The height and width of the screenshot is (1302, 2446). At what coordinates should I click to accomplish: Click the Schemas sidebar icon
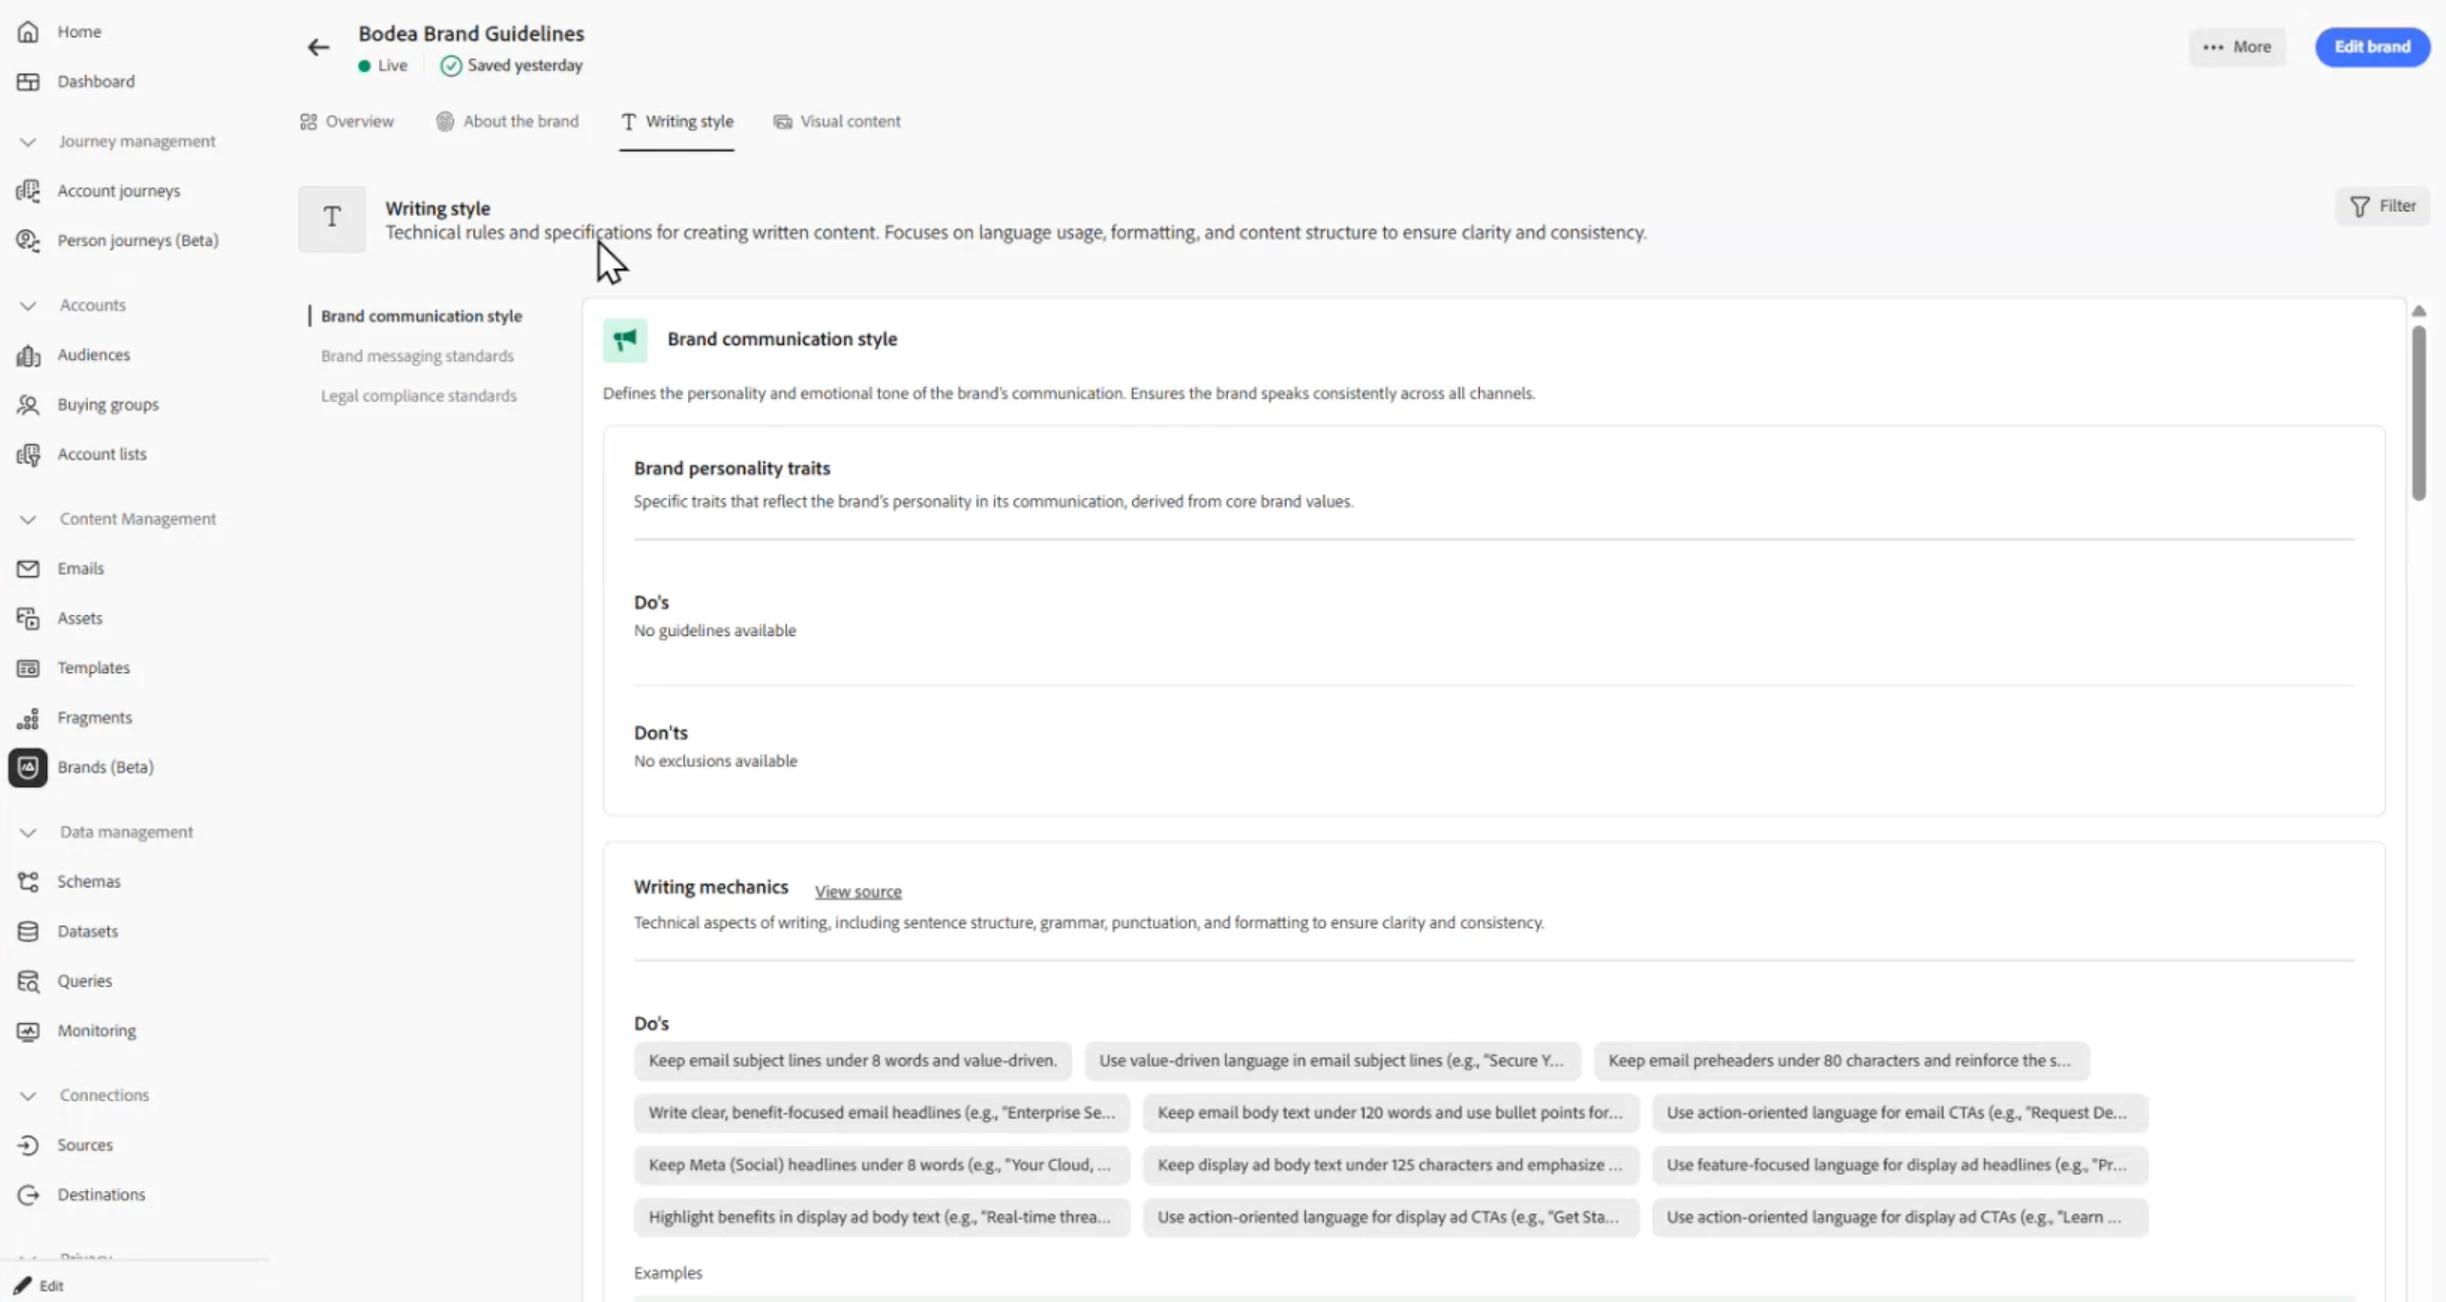click(28, 881)
